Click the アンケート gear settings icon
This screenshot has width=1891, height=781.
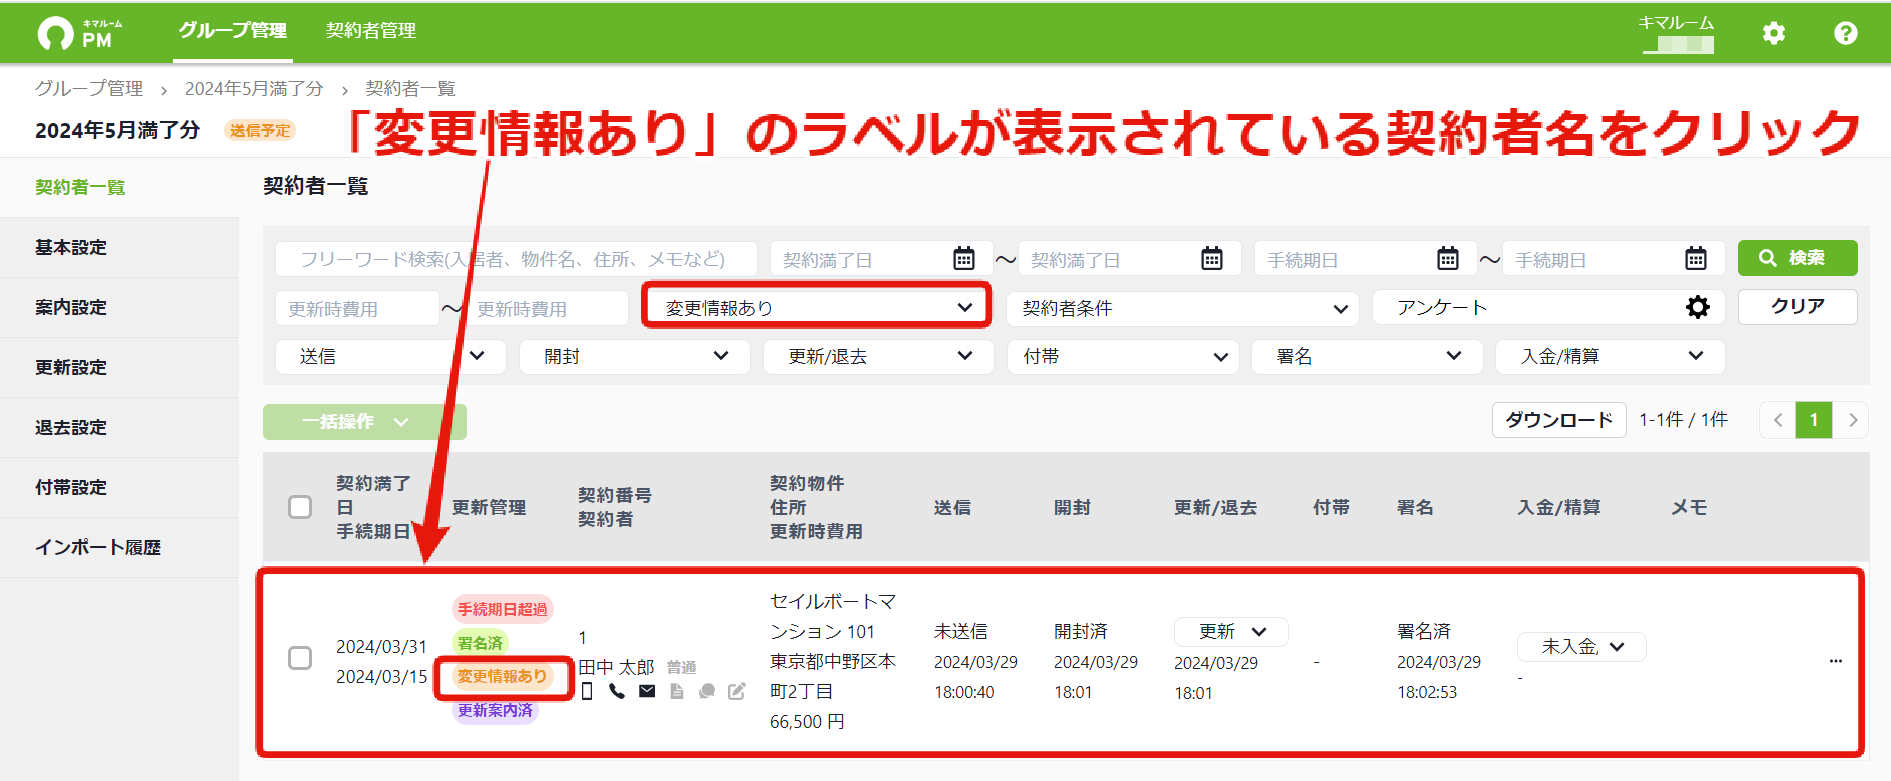tap(1697, 307)
